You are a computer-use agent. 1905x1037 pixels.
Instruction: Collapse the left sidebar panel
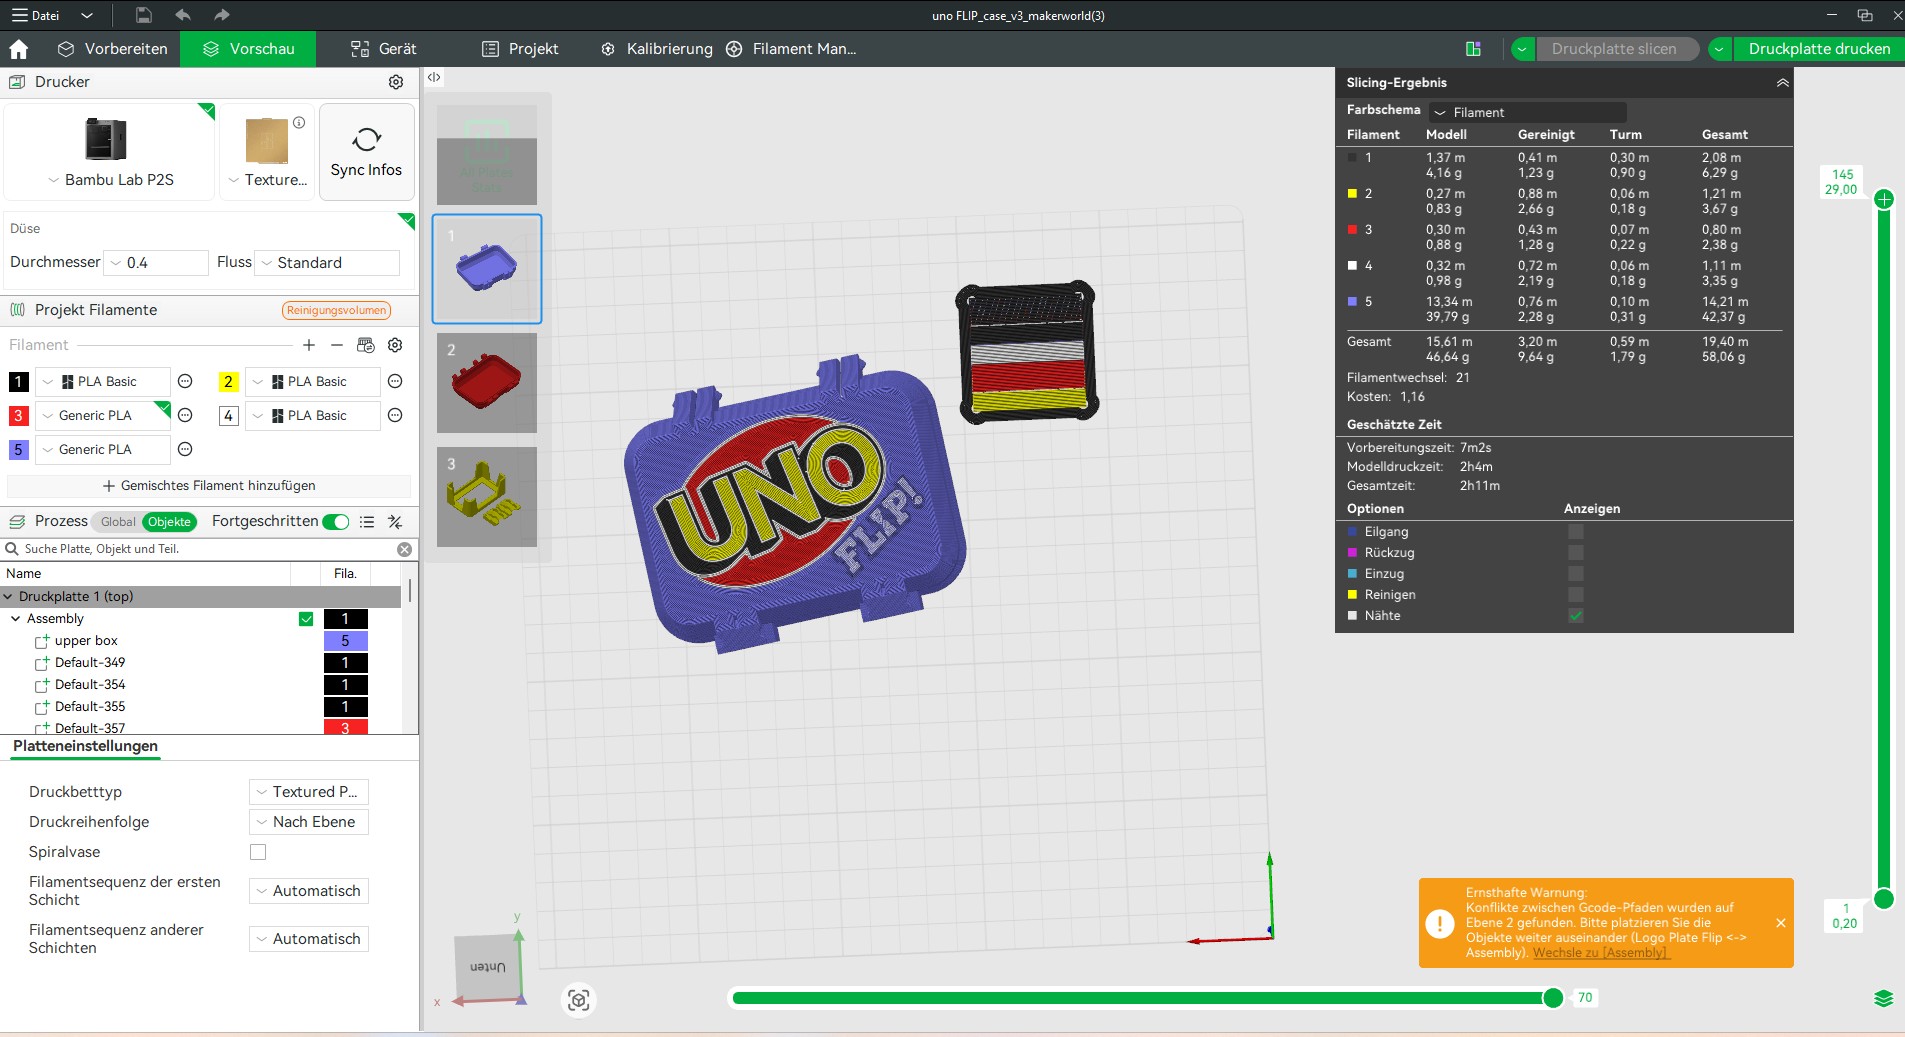434,77
